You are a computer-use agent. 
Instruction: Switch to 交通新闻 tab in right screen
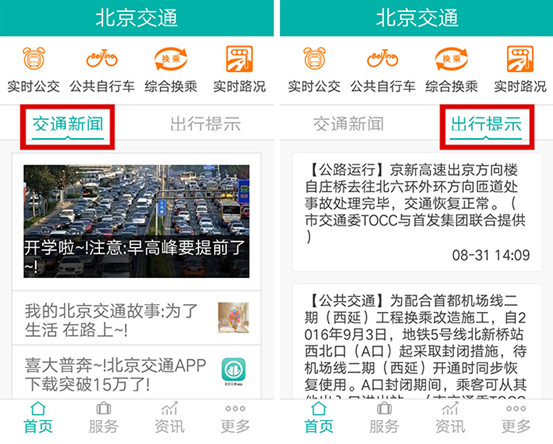(x=348, y=124)
